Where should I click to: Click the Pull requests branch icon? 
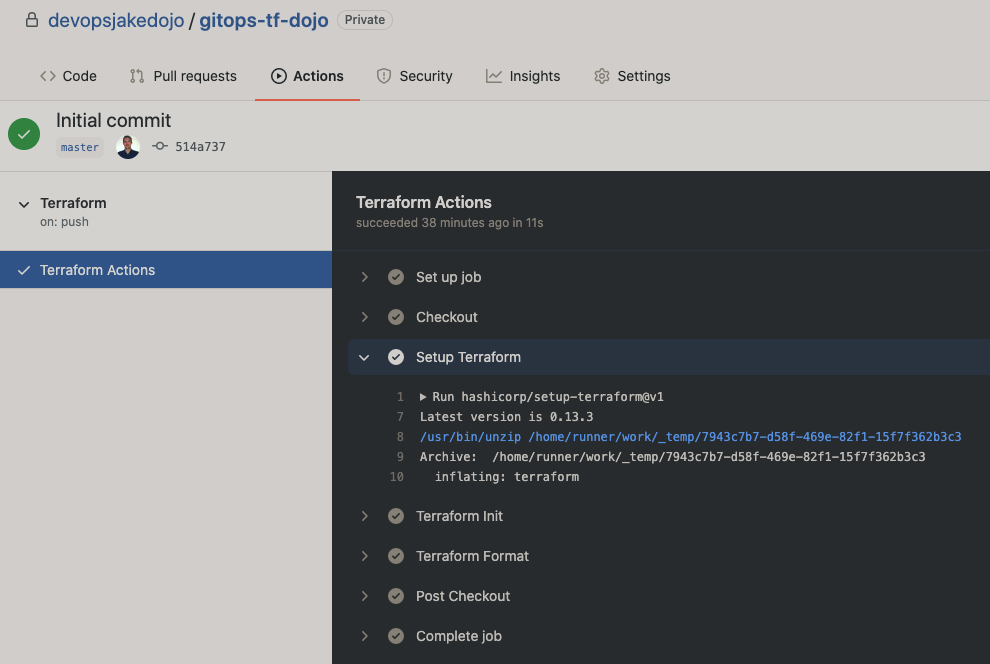pos(137,76)
